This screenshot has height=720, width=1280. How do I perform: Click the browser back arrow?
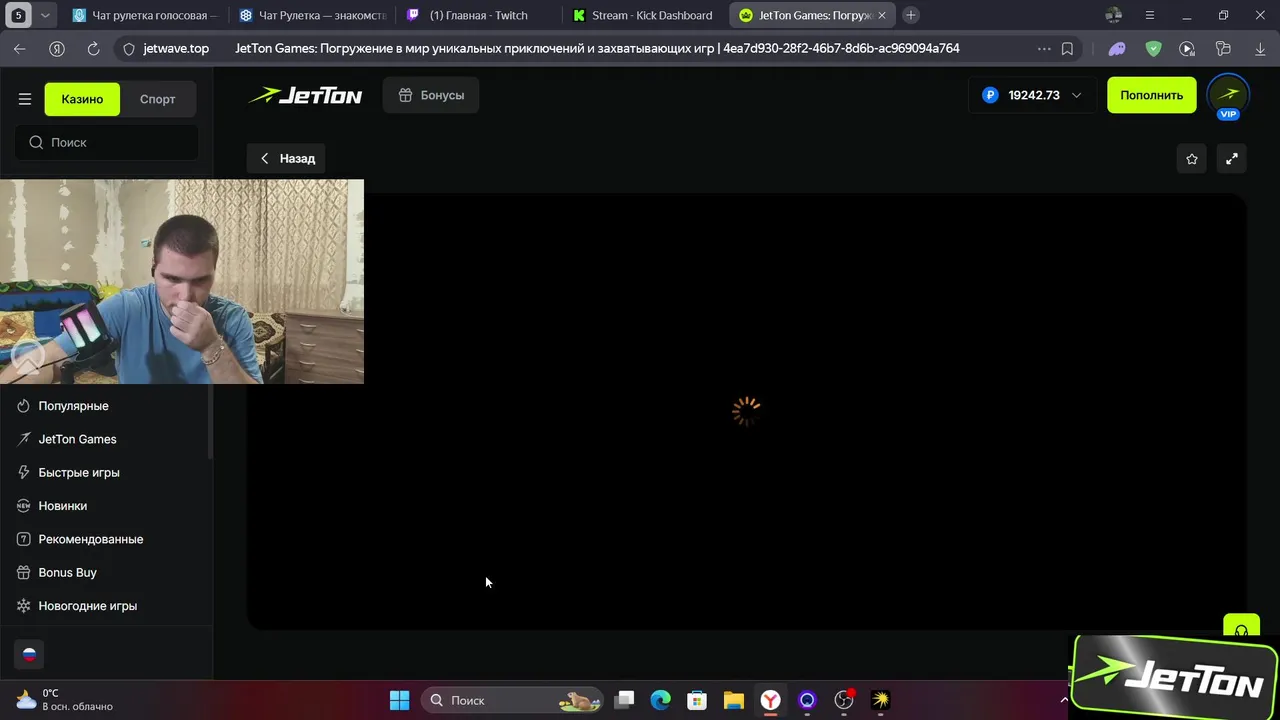pyautogui.click(x=20, y=48)
